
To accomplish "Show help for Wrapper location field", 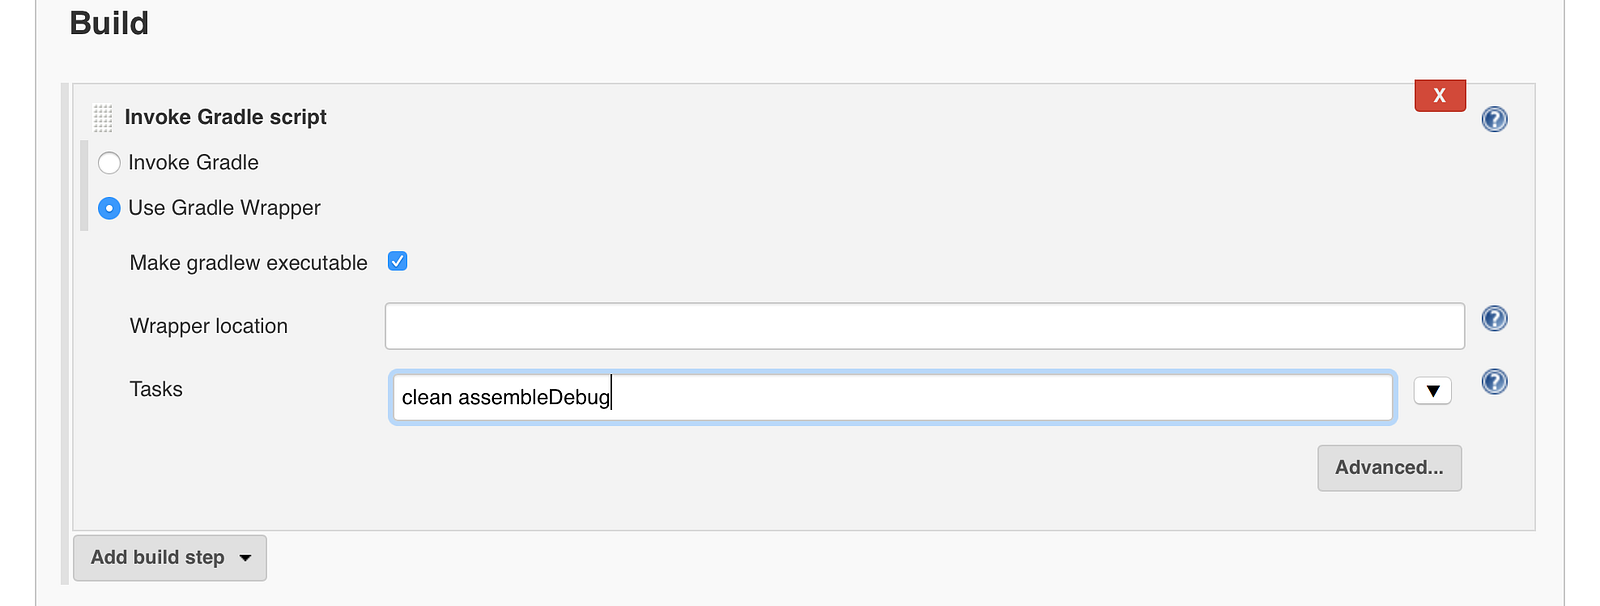I will (1494, 319).
